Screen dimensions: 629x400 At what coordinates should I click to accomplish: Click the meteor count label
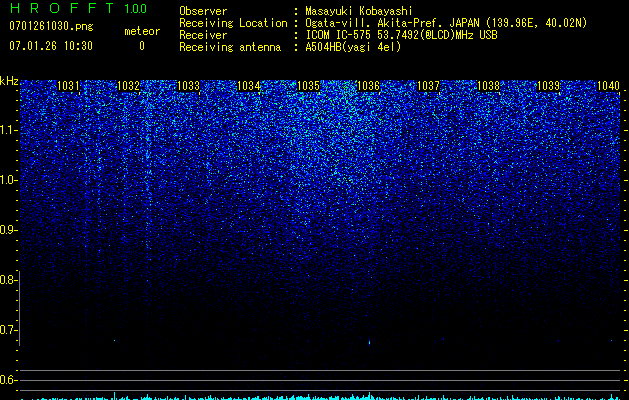142,31
